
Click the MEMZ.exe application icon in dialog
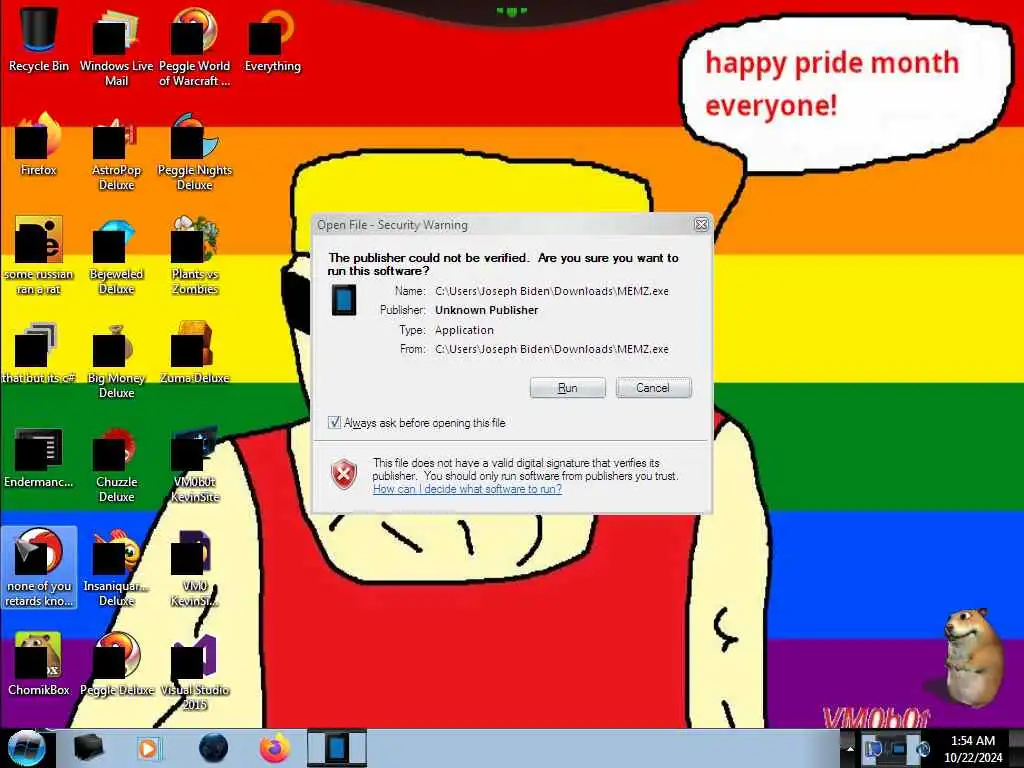tap(344, 300)
